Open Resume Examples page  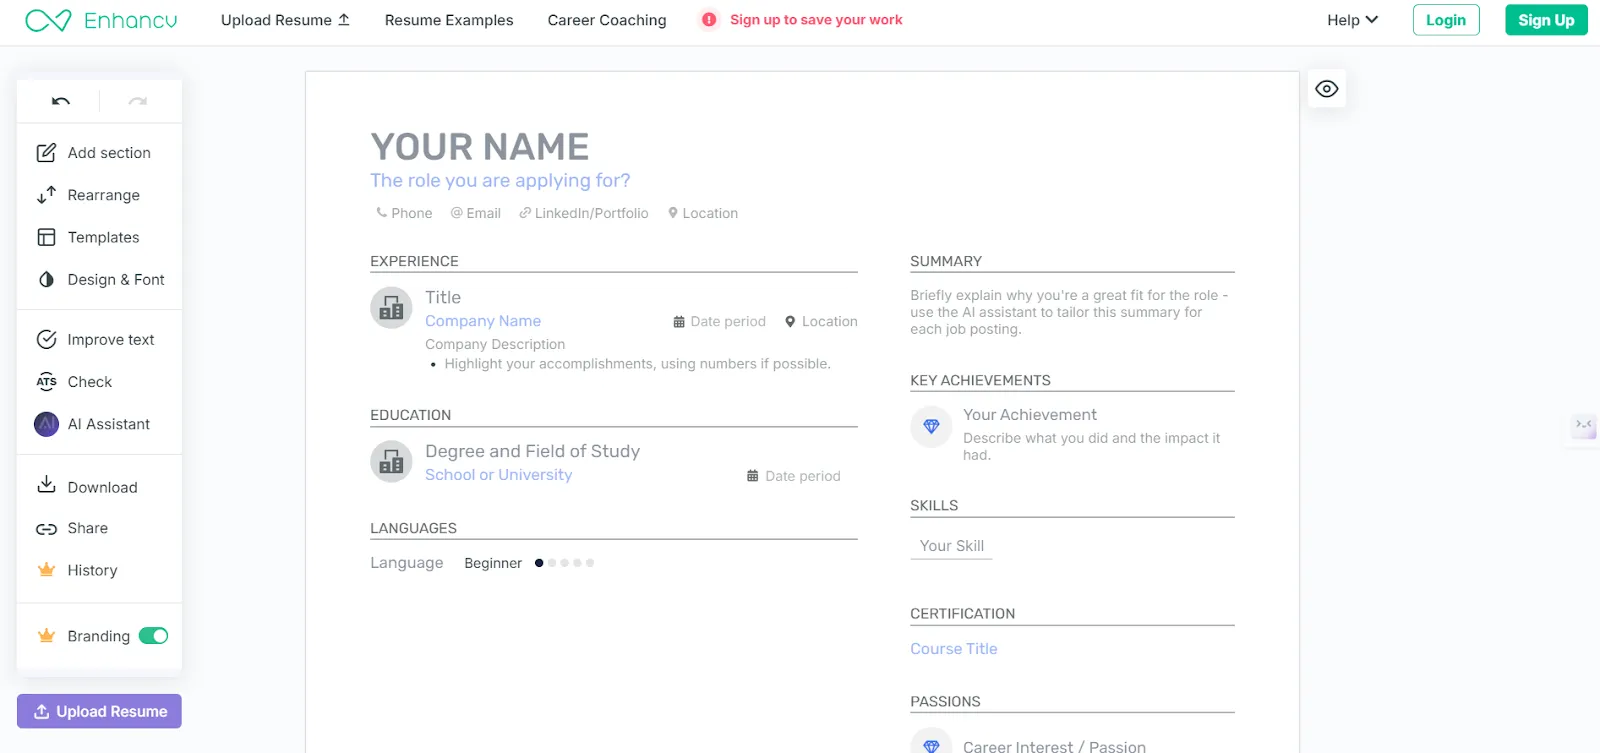click(x=449, y=20)
